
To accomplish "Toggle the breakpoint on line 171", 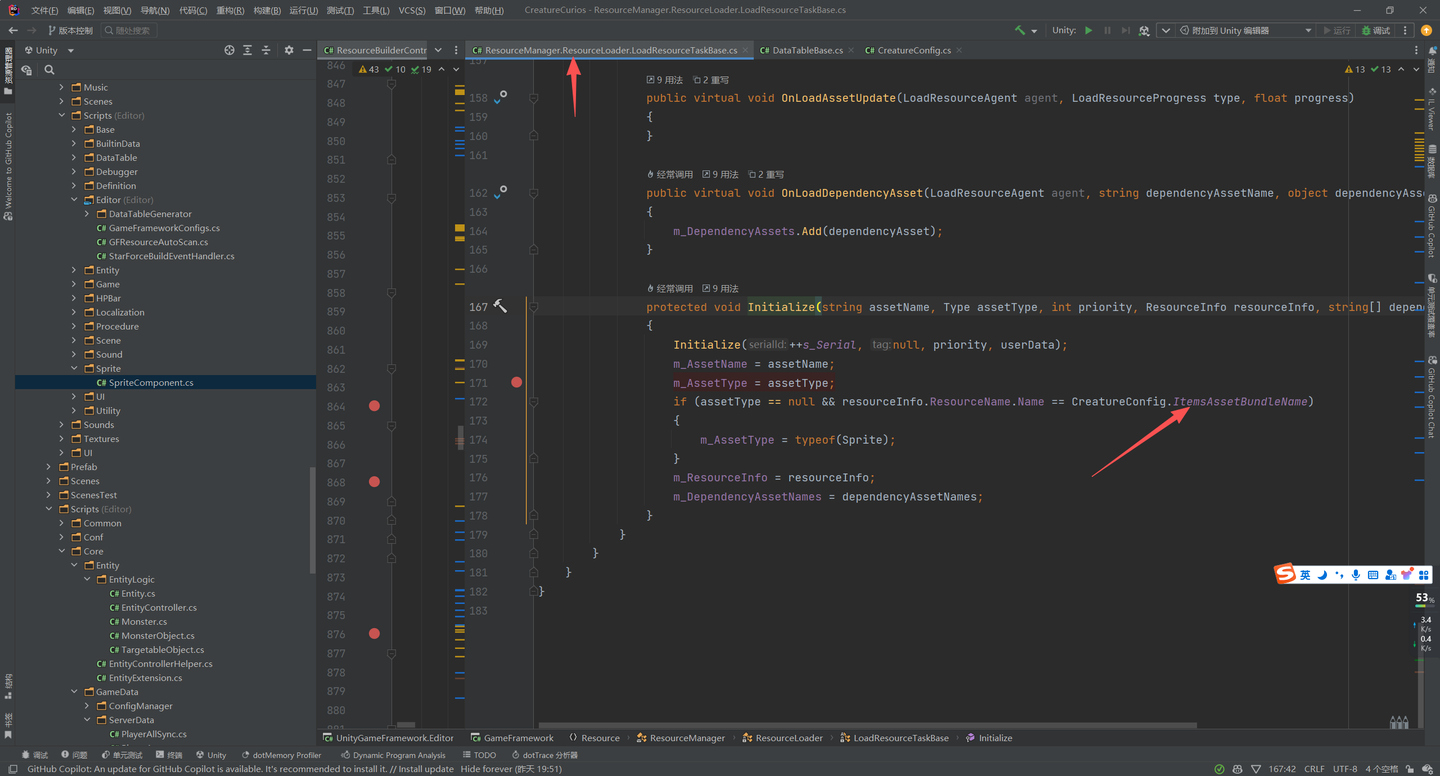I will tap(516, 382).
